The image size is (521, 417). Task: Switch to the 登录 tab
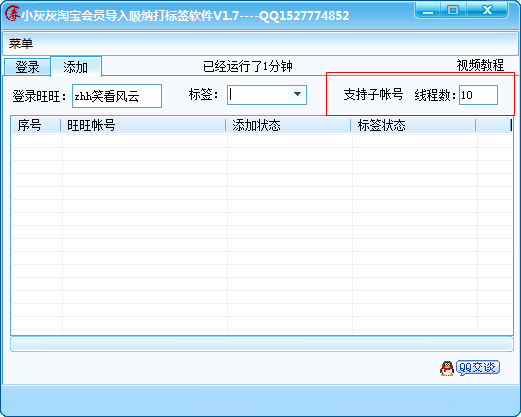point(27,67)
